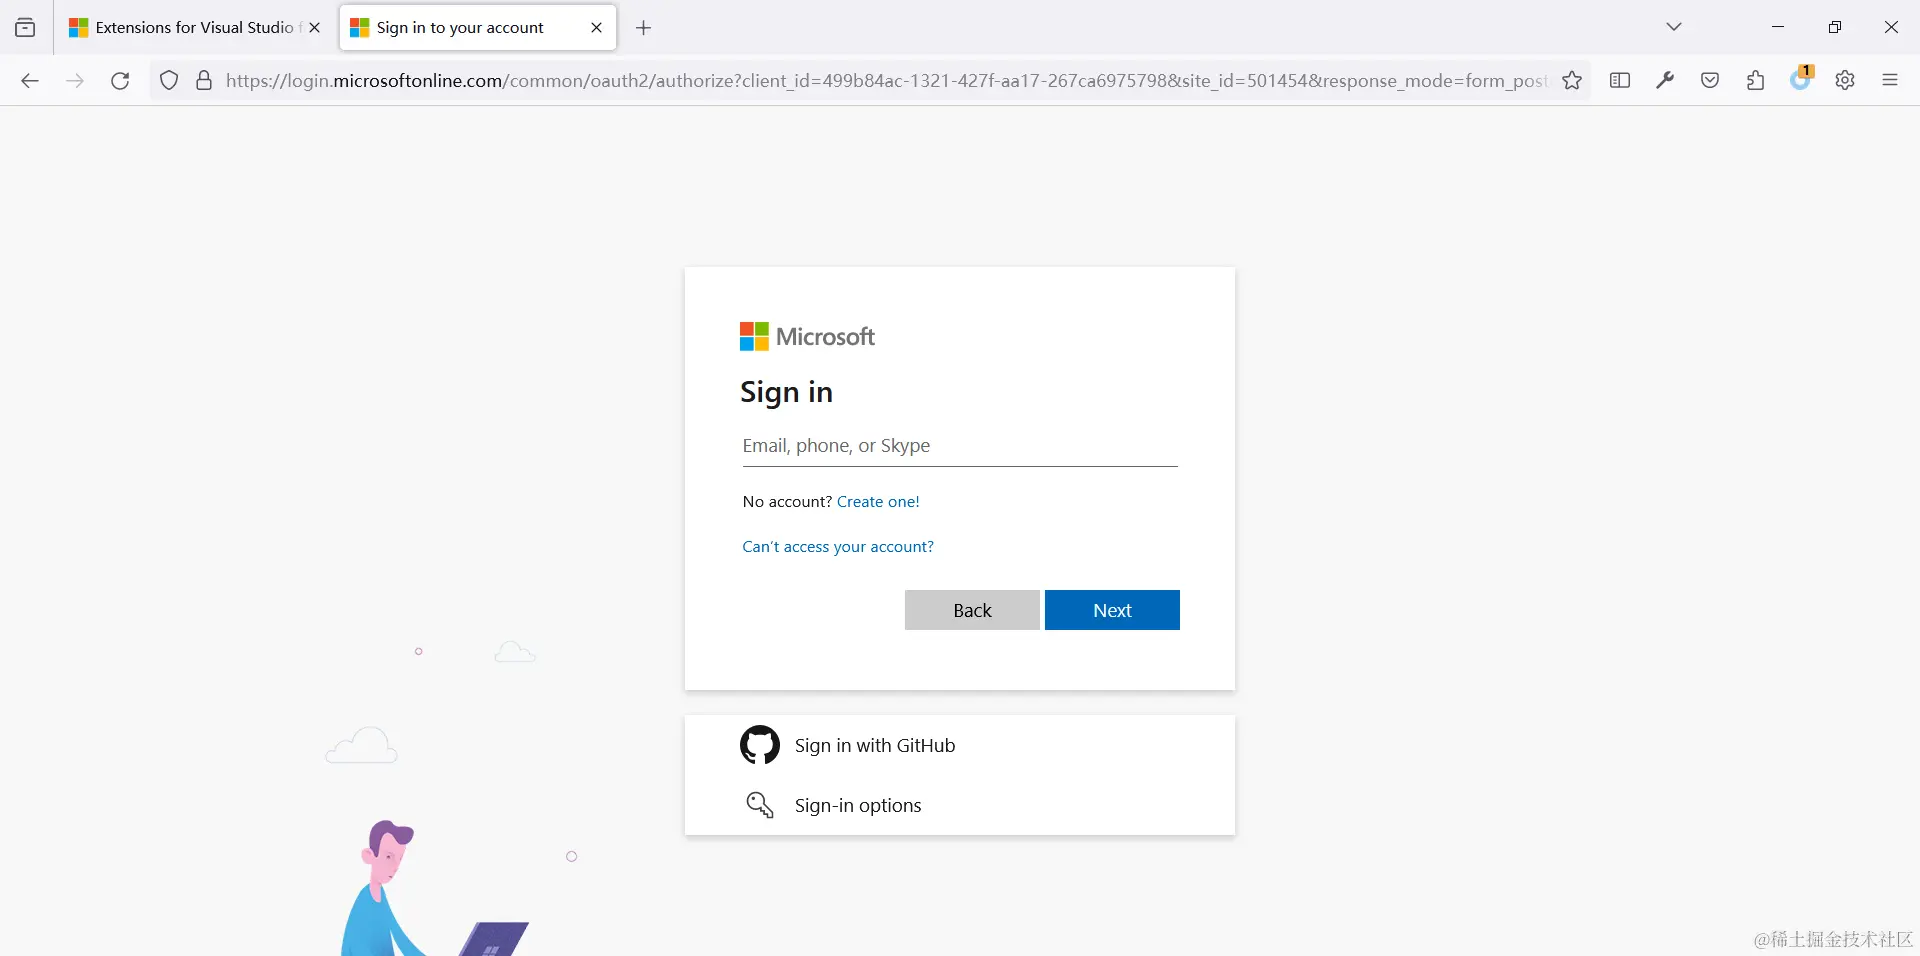The width and height of the screenshot is (1920, 956).
Task: Close the browser window
Action: point(1891,27)
